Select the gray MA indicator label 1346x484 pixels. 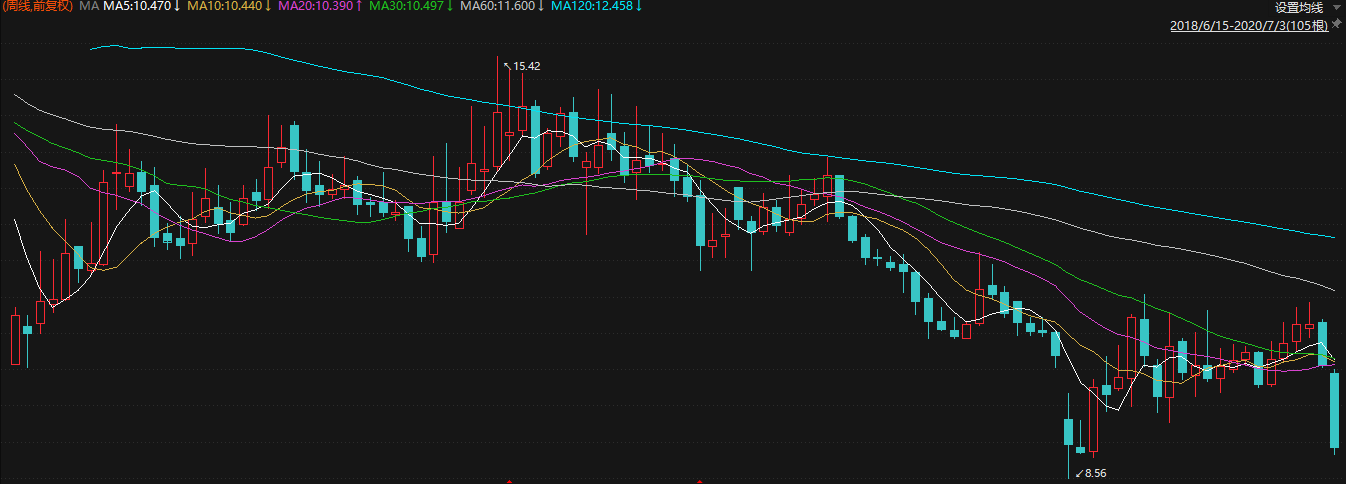88,7
